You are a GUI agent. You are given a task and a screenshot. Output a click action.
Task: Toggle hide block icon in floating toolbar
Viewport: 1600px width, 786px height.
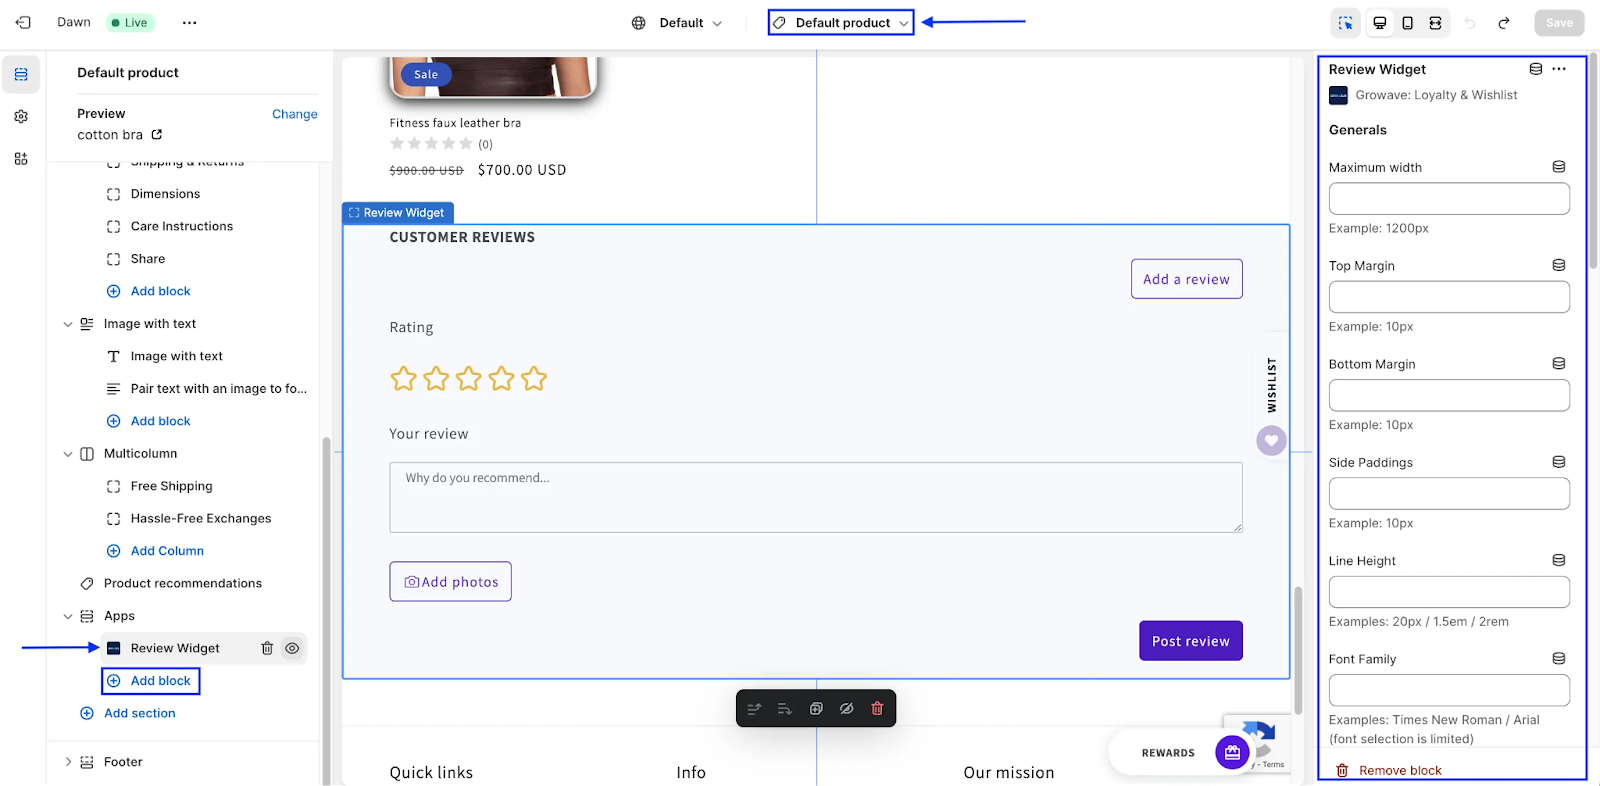tap(847, 709)
